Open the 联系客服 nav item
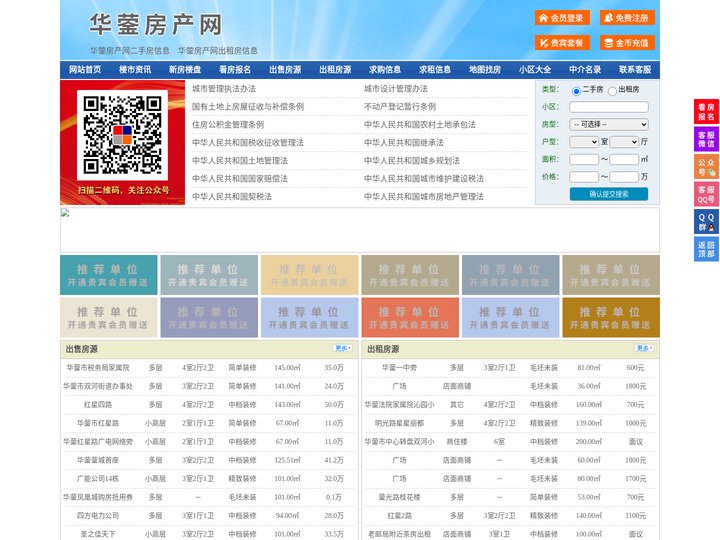This screenshot has height=540, width=720. click(635, 70)
